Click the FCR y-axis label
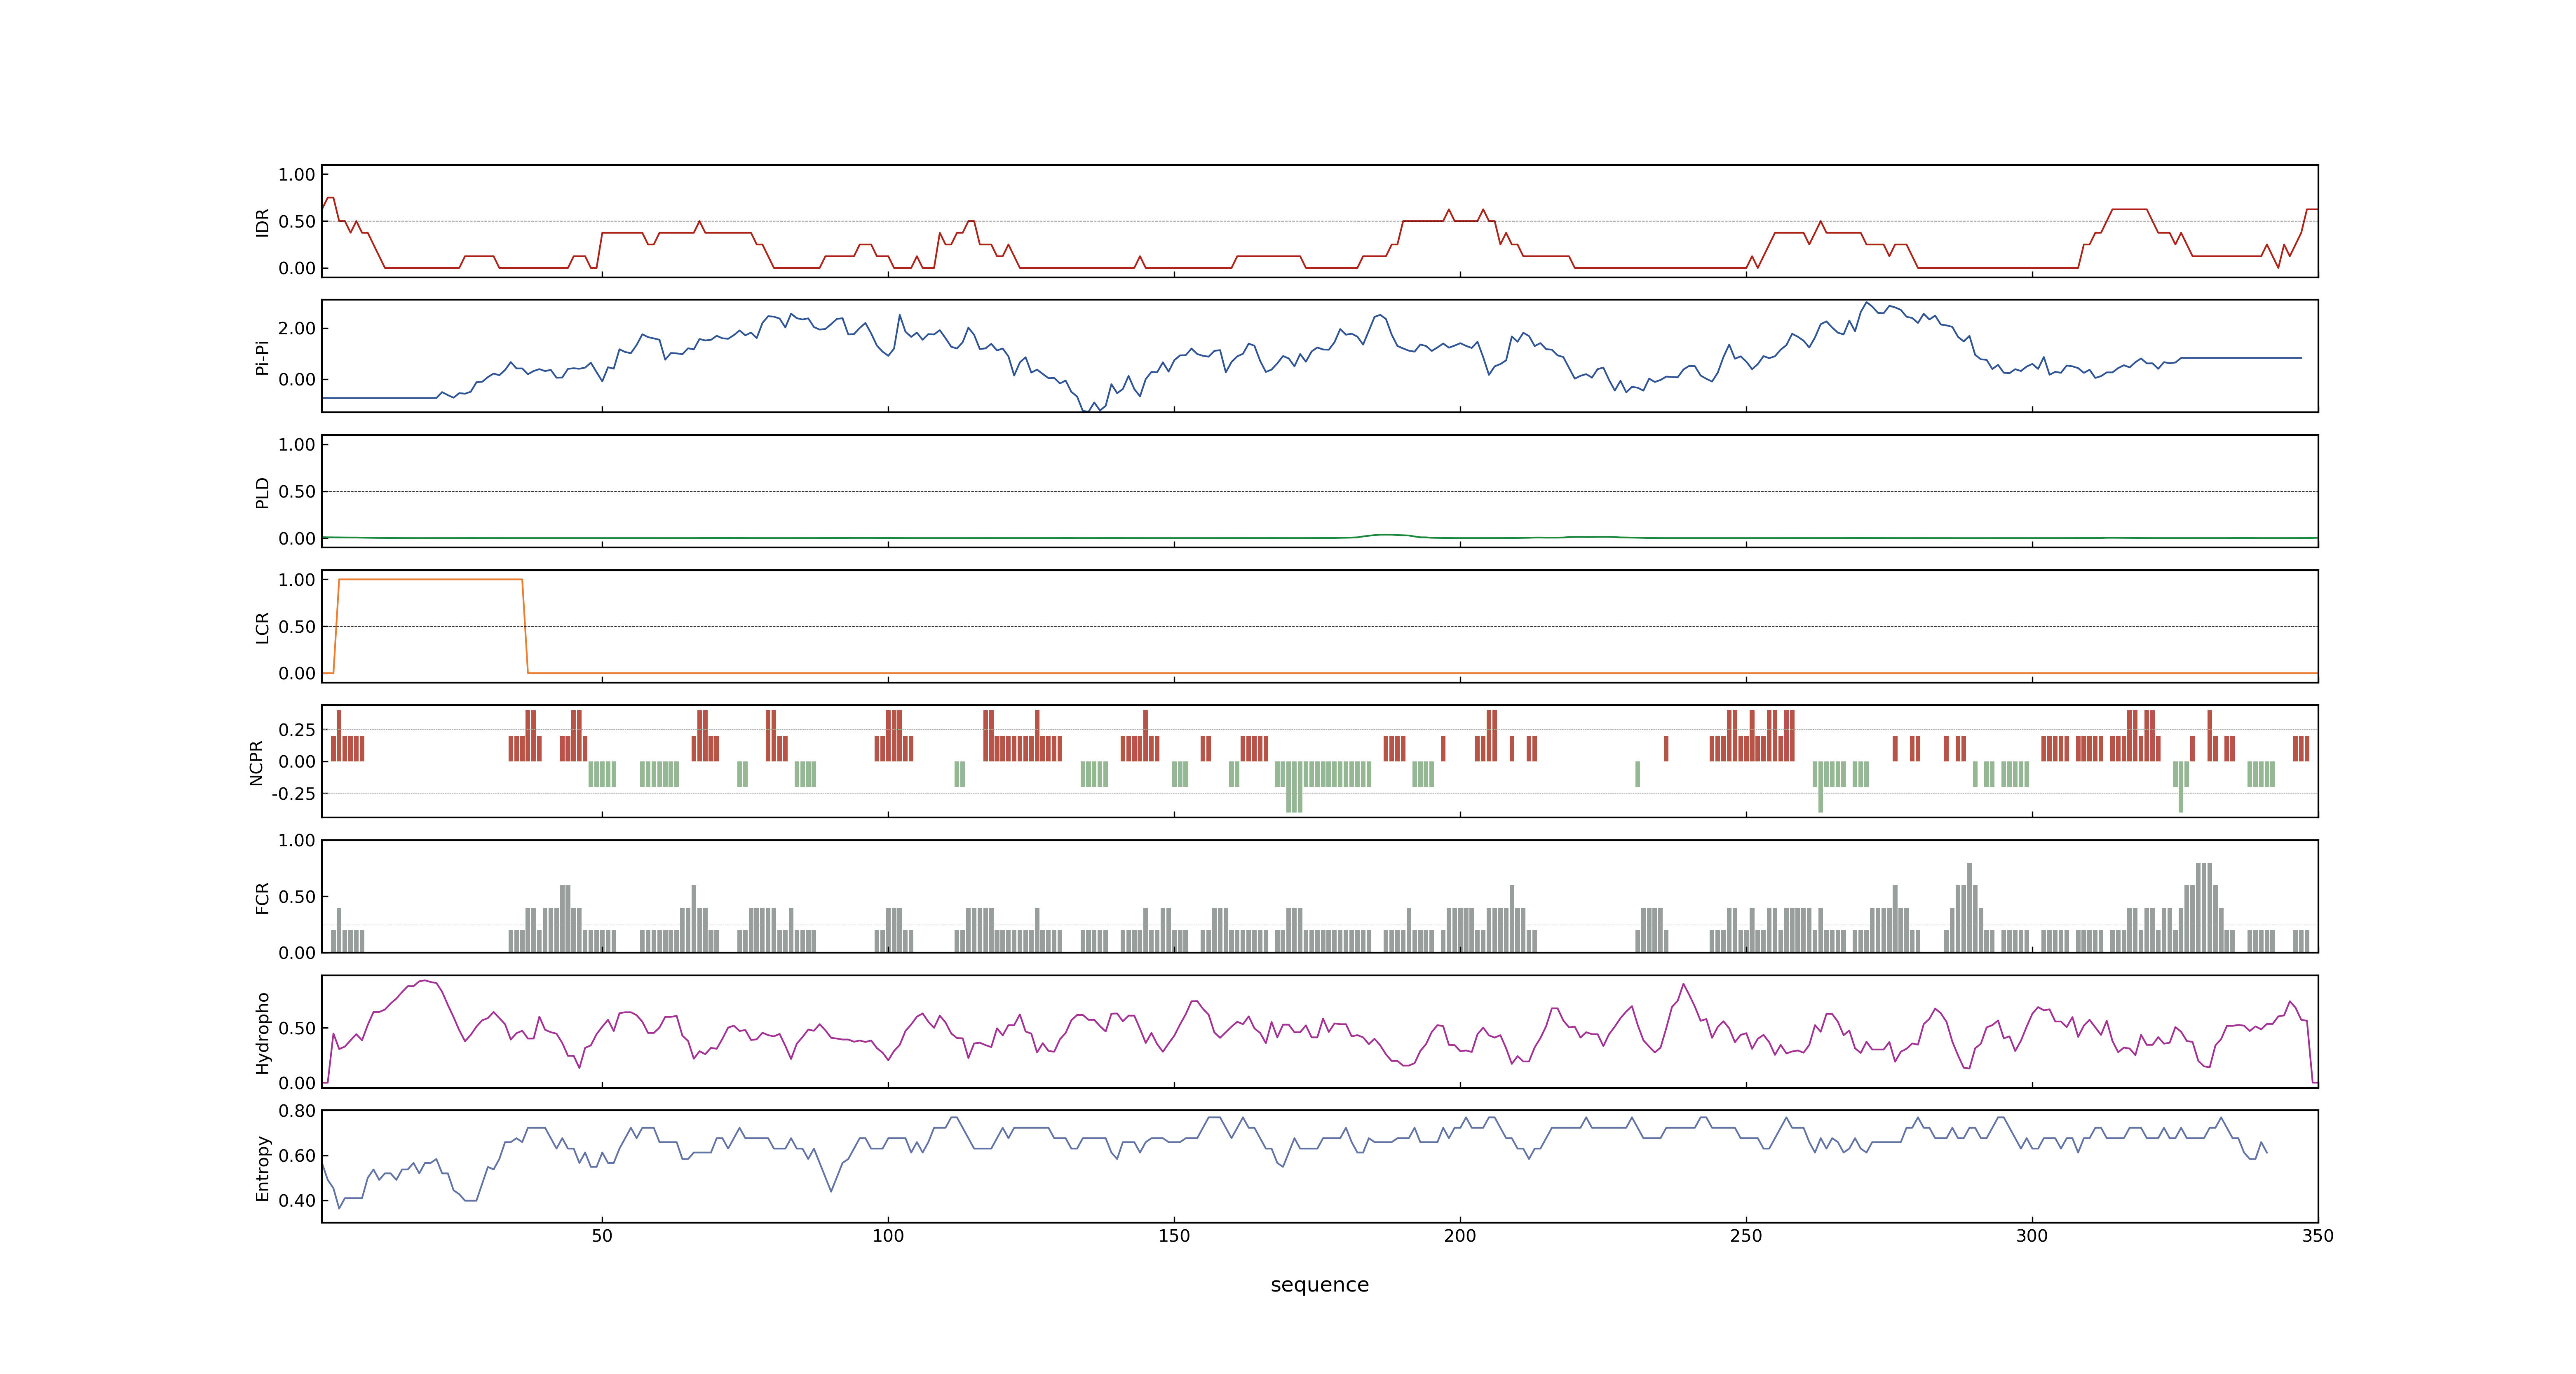 [x=263, y=897]
